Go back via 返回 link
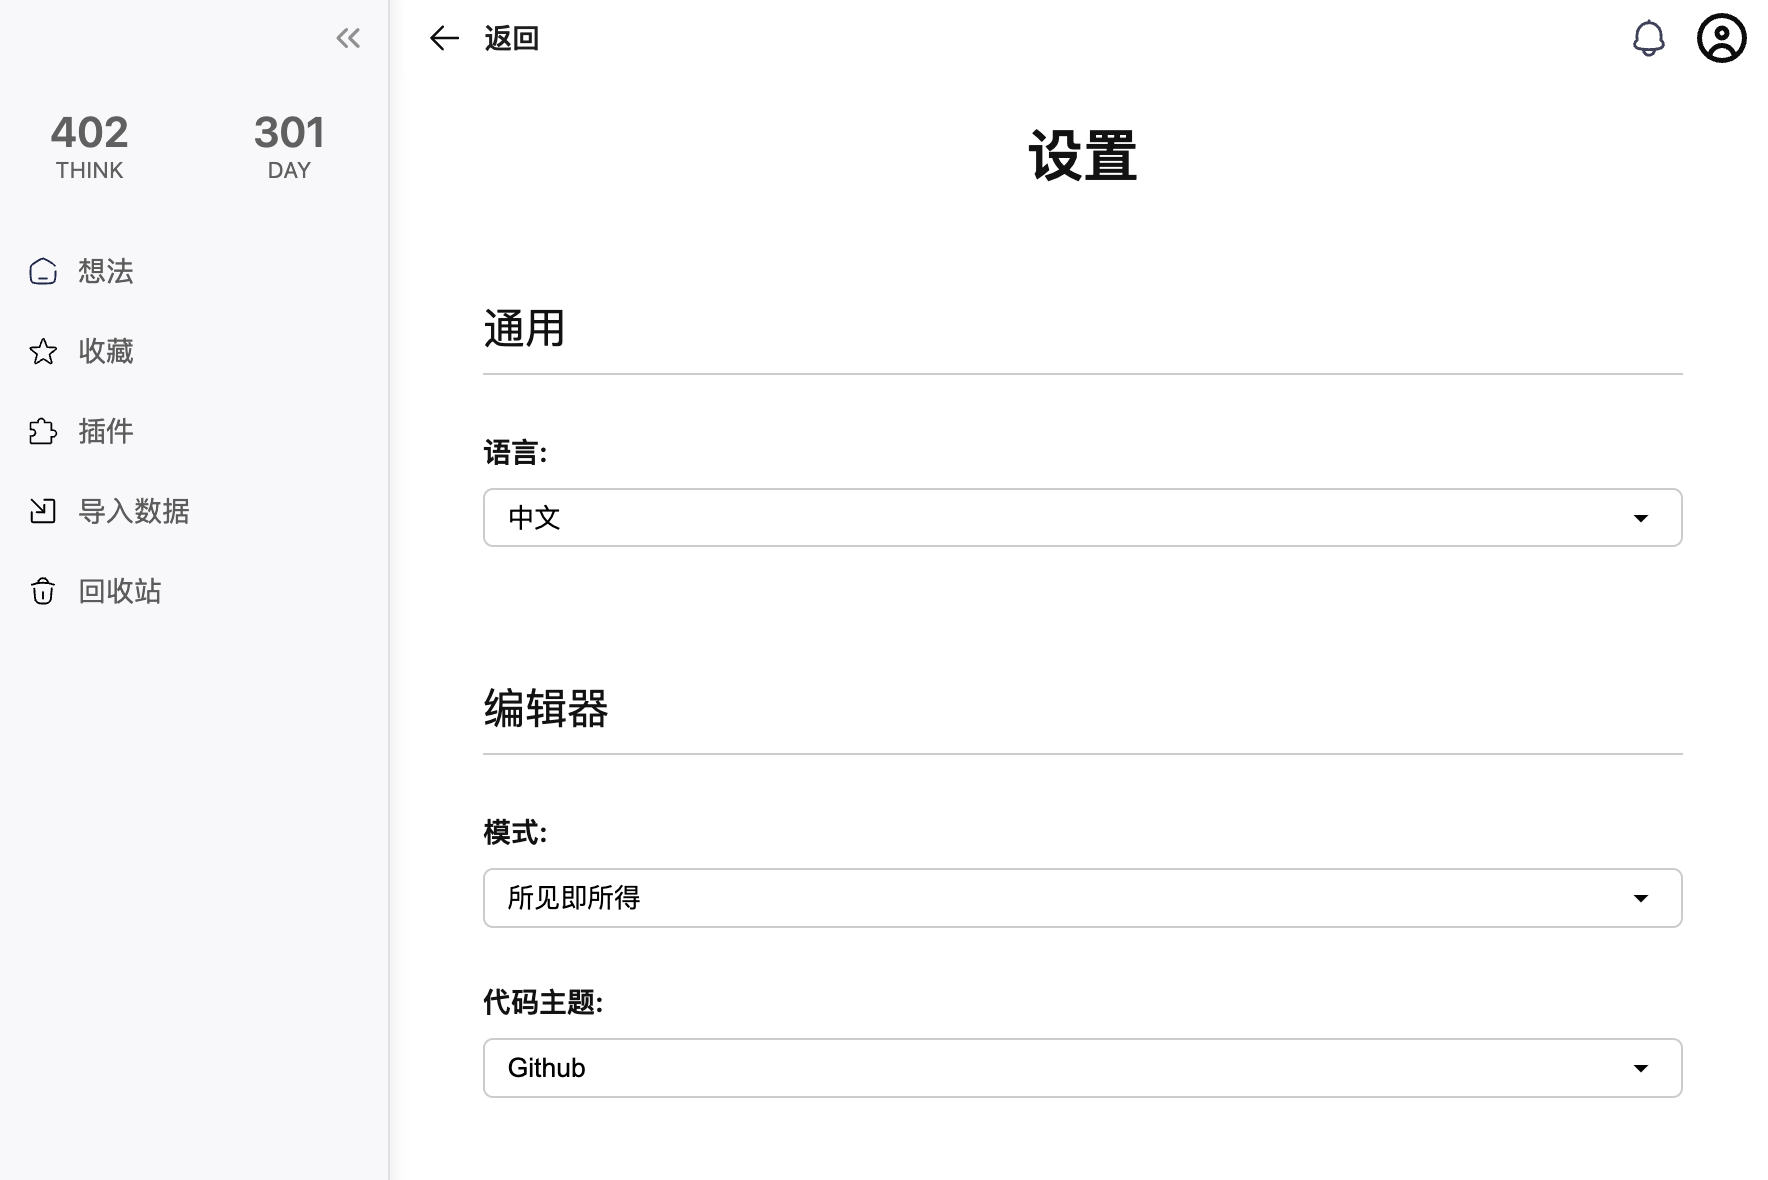 (x=512, y=38)
